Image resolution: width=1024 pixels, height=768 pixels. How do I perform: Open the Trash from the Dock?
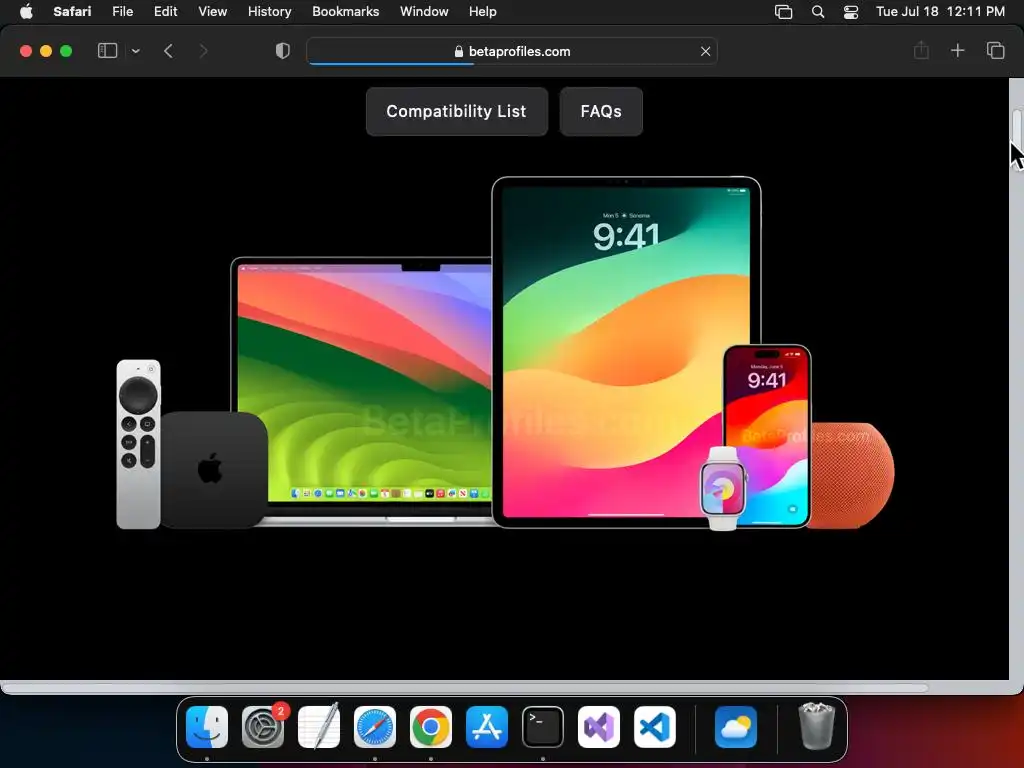(816, 726)
